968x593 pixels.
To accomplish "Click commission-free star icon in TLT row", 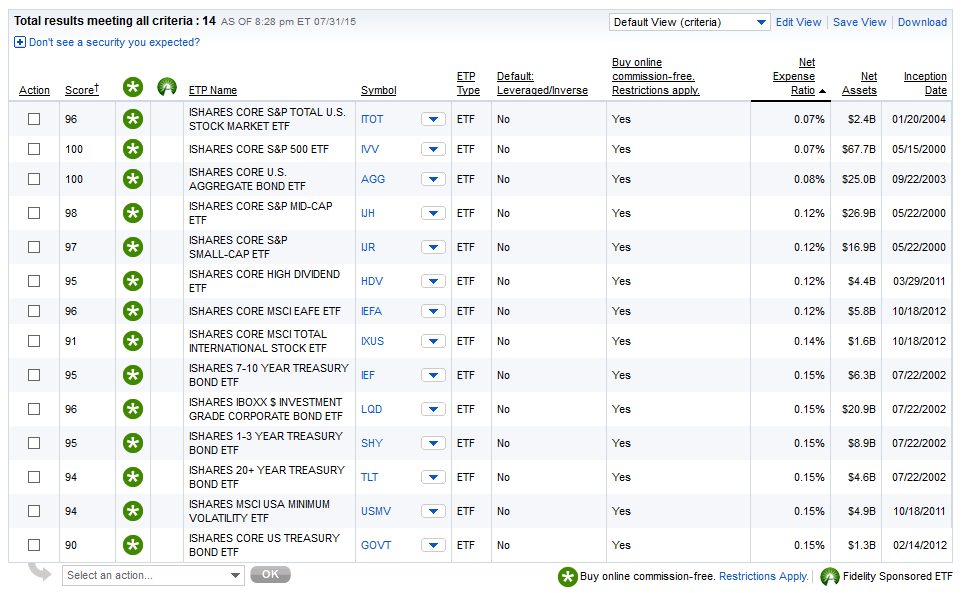I will (133, 477).
